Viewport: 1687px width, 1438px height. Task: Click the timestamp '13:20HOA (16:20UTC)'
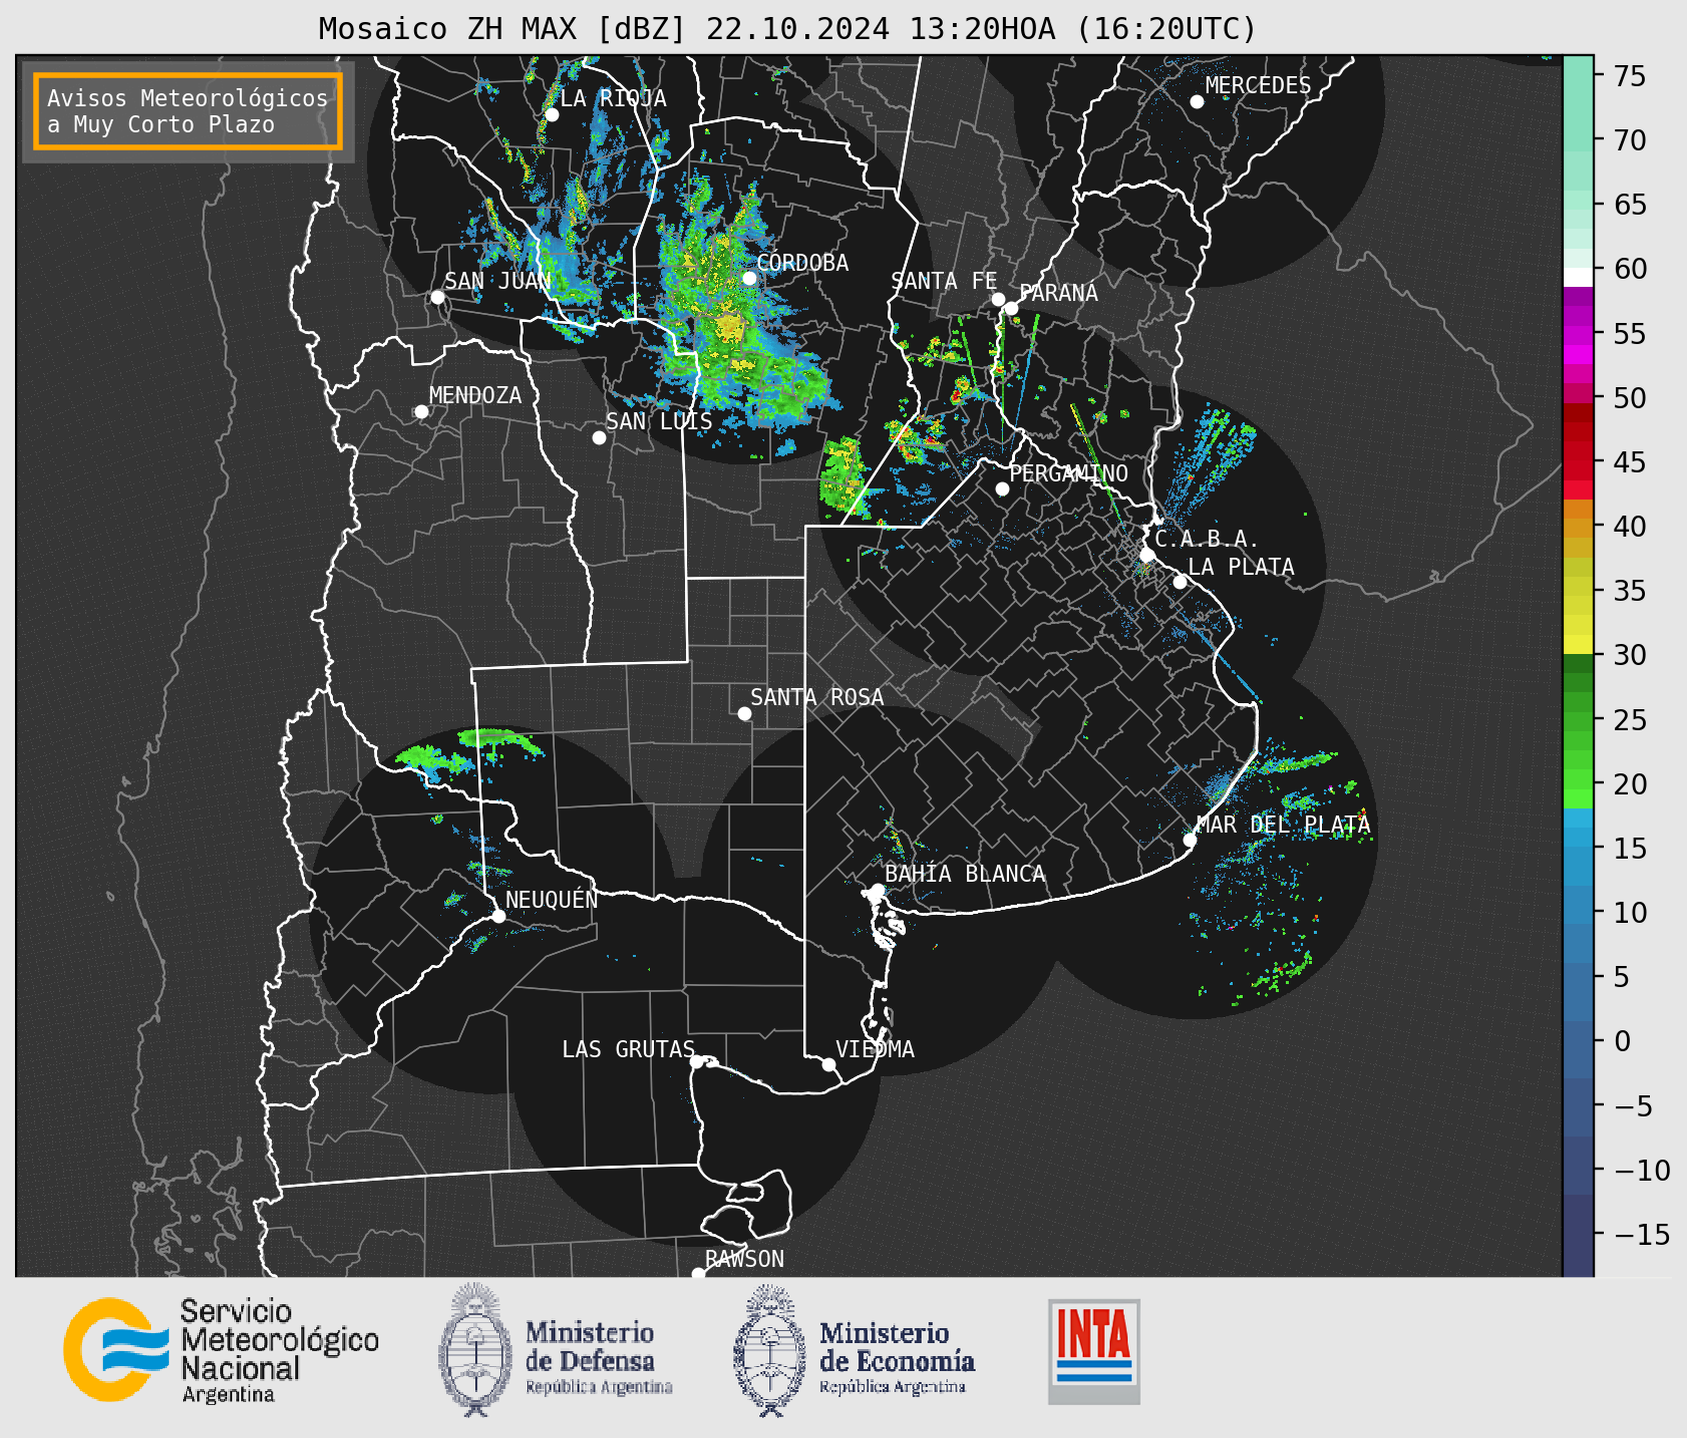point(1081,29)
